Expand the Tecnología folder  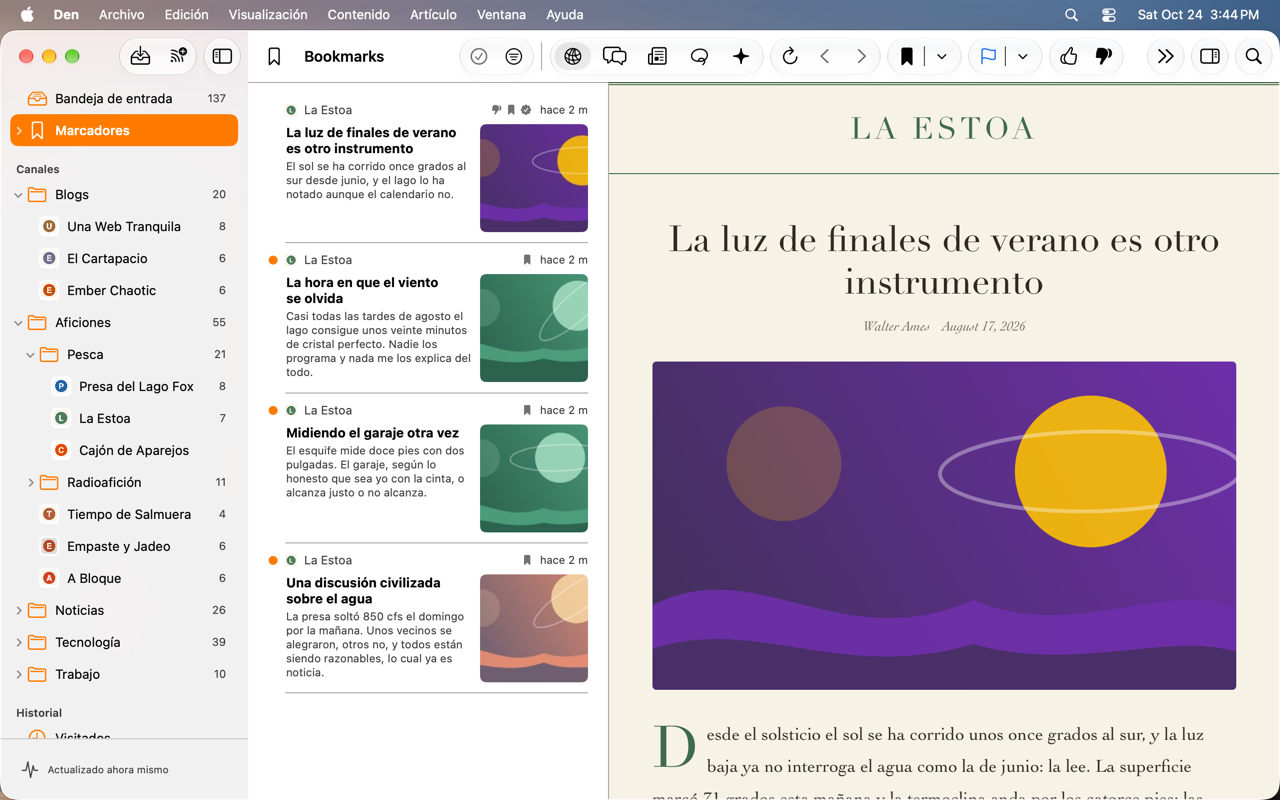point(18,643)
